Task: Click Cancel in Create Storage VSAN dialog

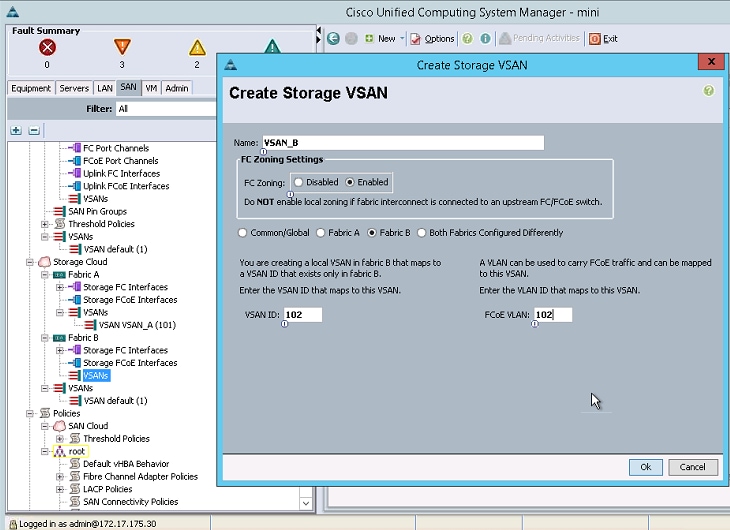Action: pos(692,467)
